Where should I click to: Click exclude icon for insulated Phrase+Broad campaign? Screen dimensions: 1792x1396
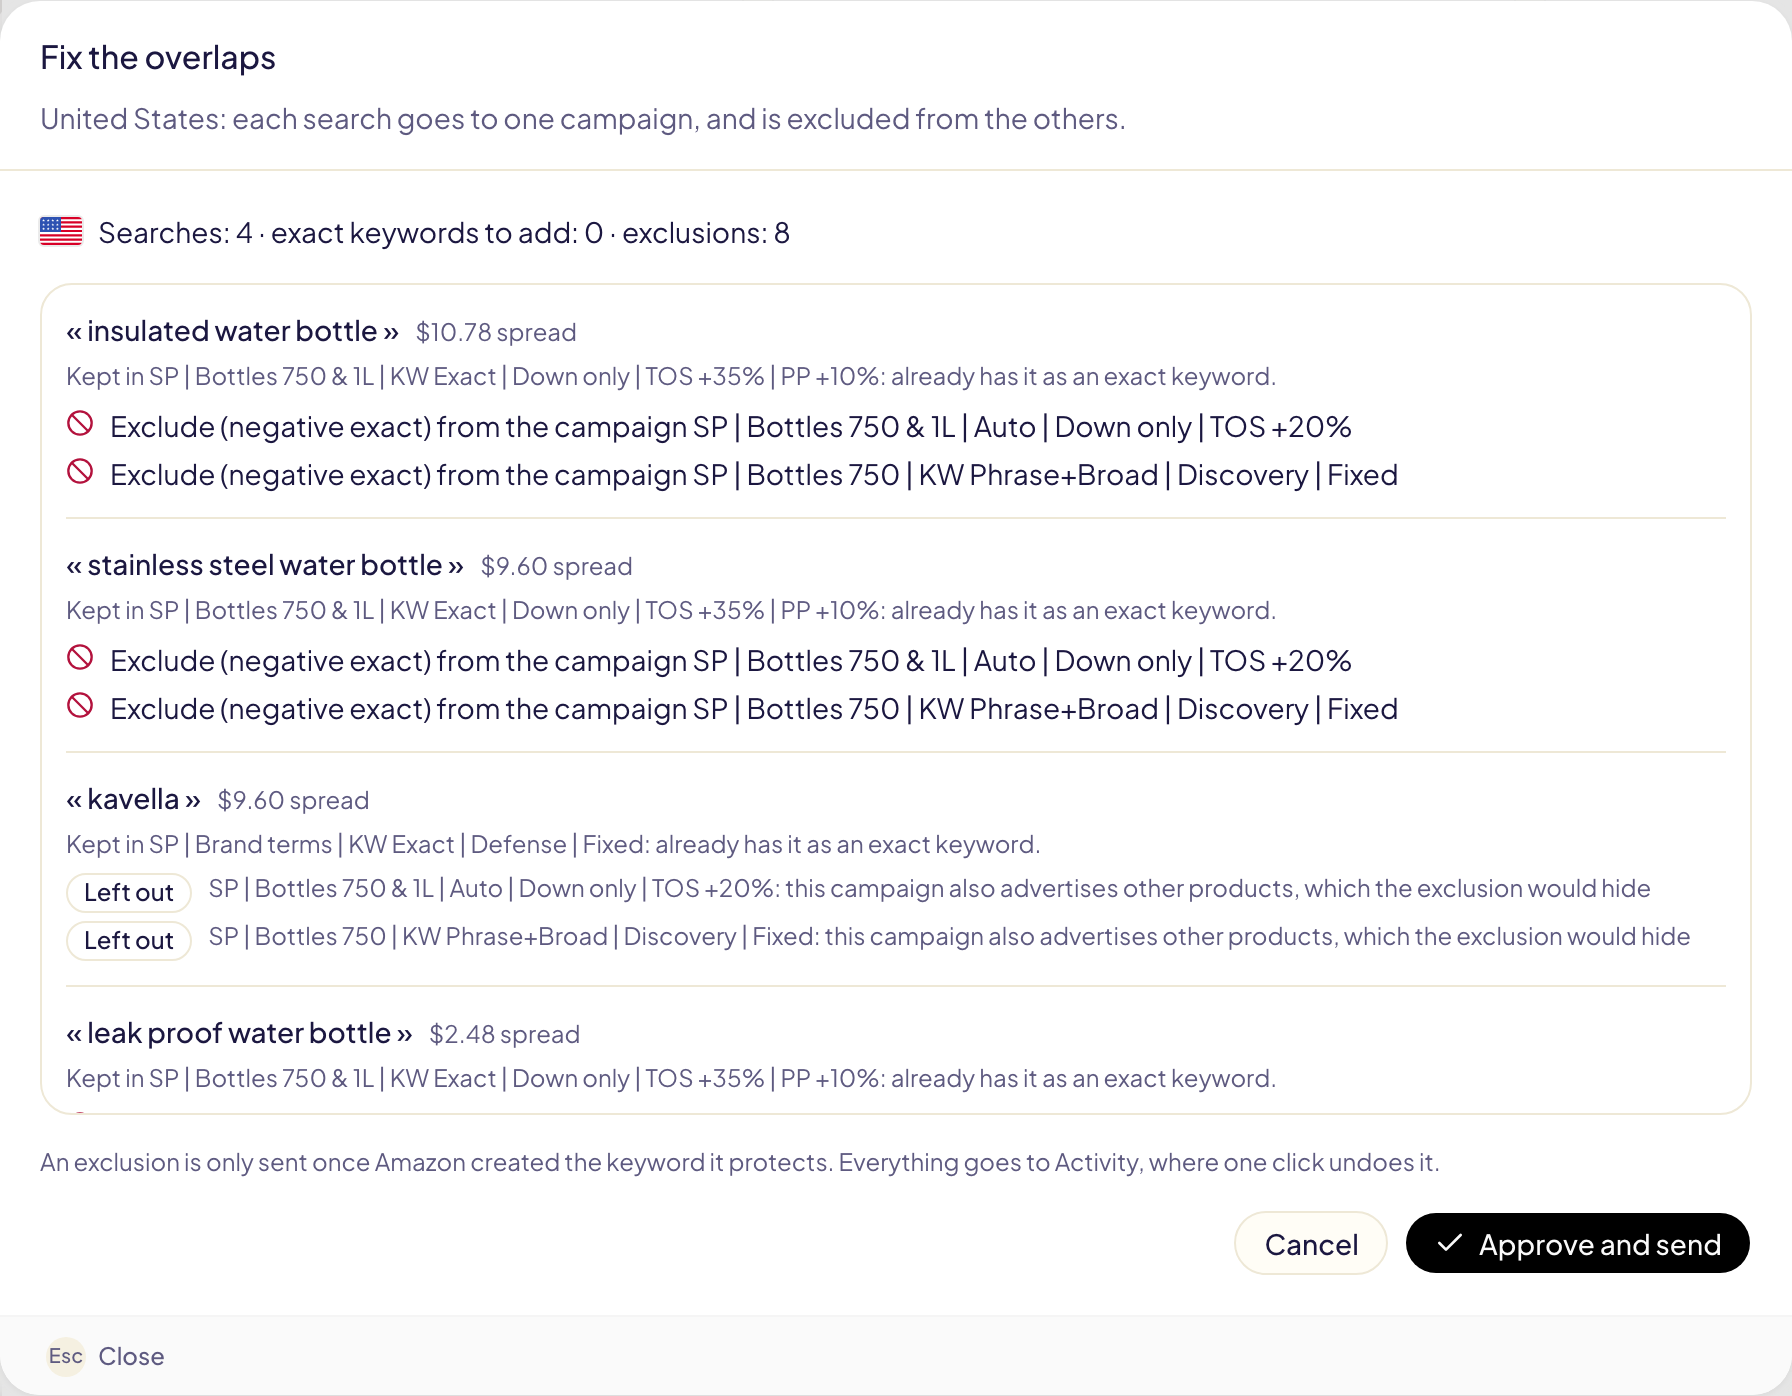pyautogui.click(x=80, y=472)
